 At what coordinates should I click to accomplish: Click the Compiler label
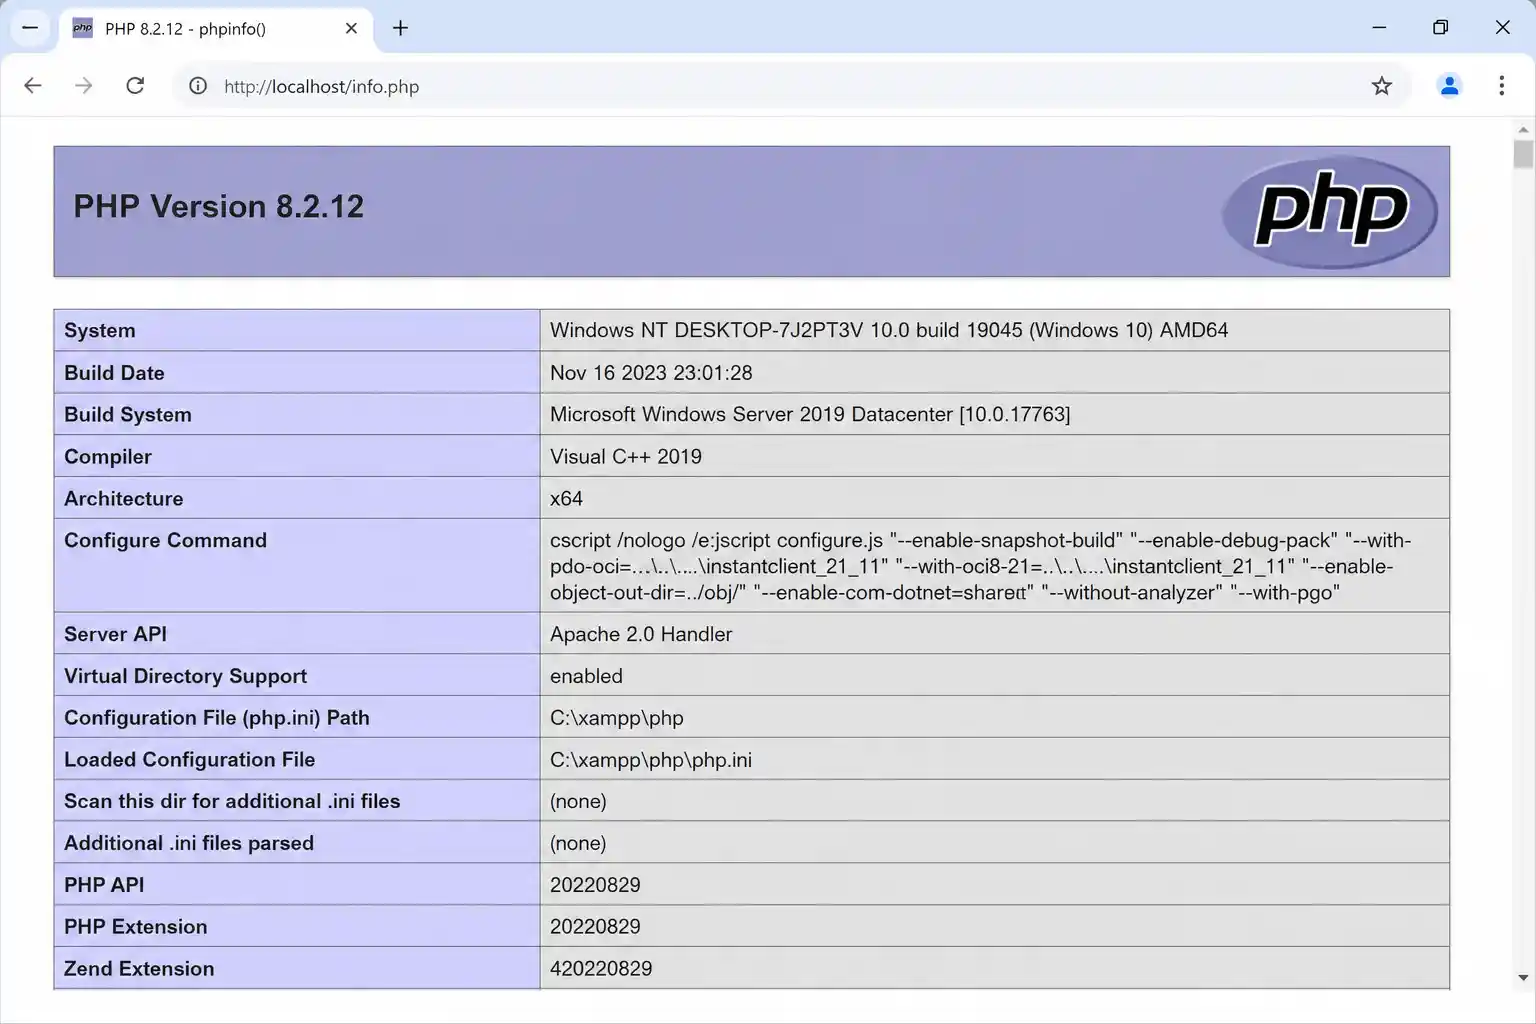[x=108, y=457]
